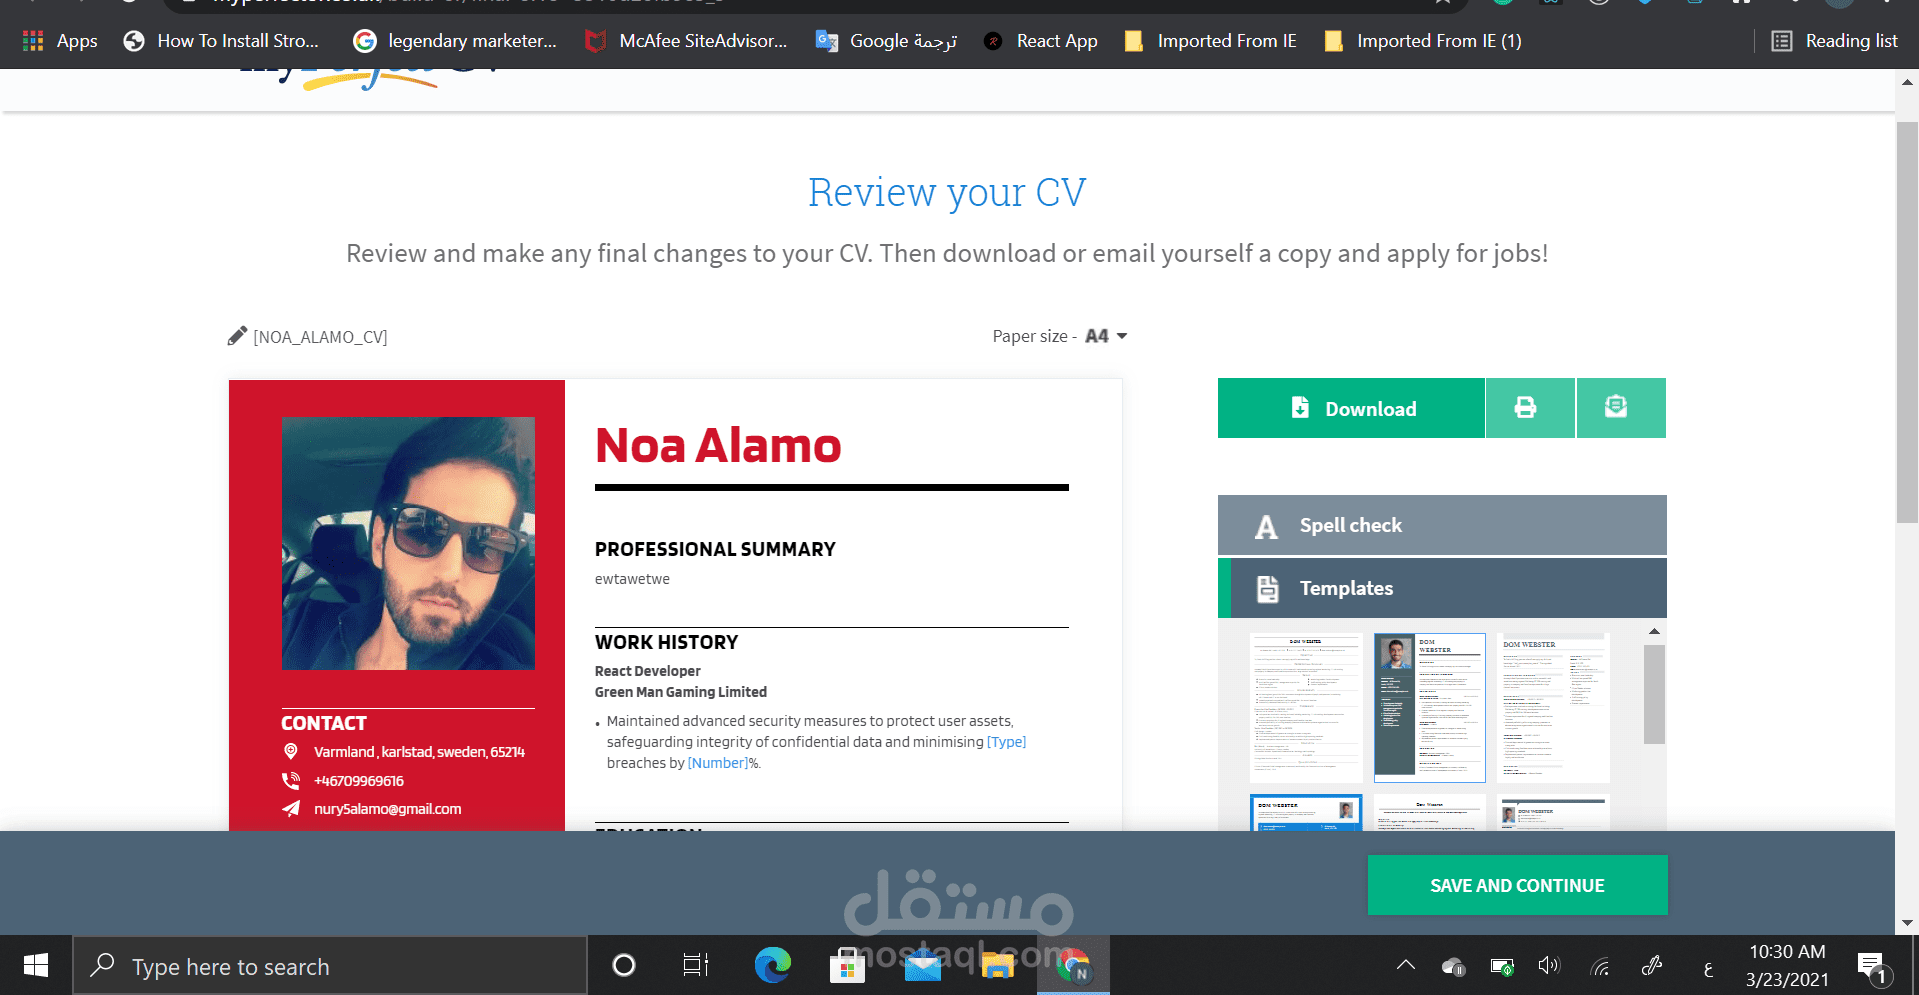
Task: Click the Download button
Action: pyautogui.click(x=1351, y=408)
